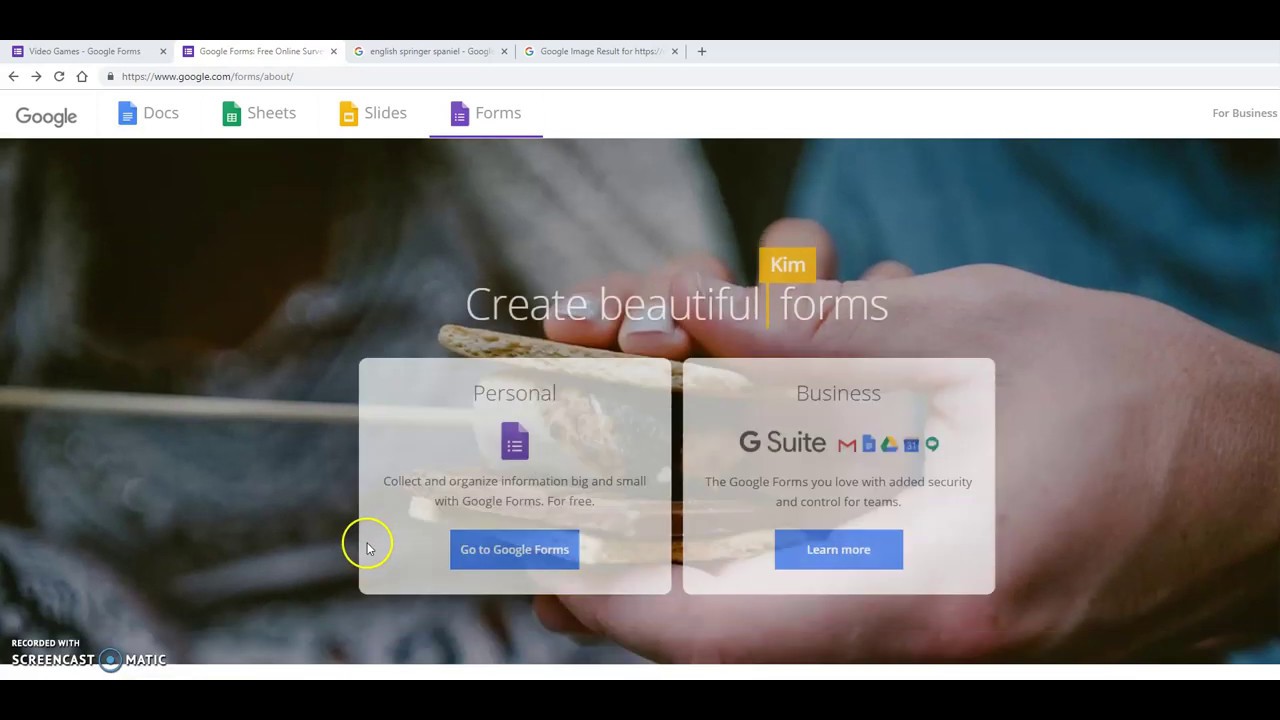
Task: Click the Learn more button
Action: tap(838, 549)
